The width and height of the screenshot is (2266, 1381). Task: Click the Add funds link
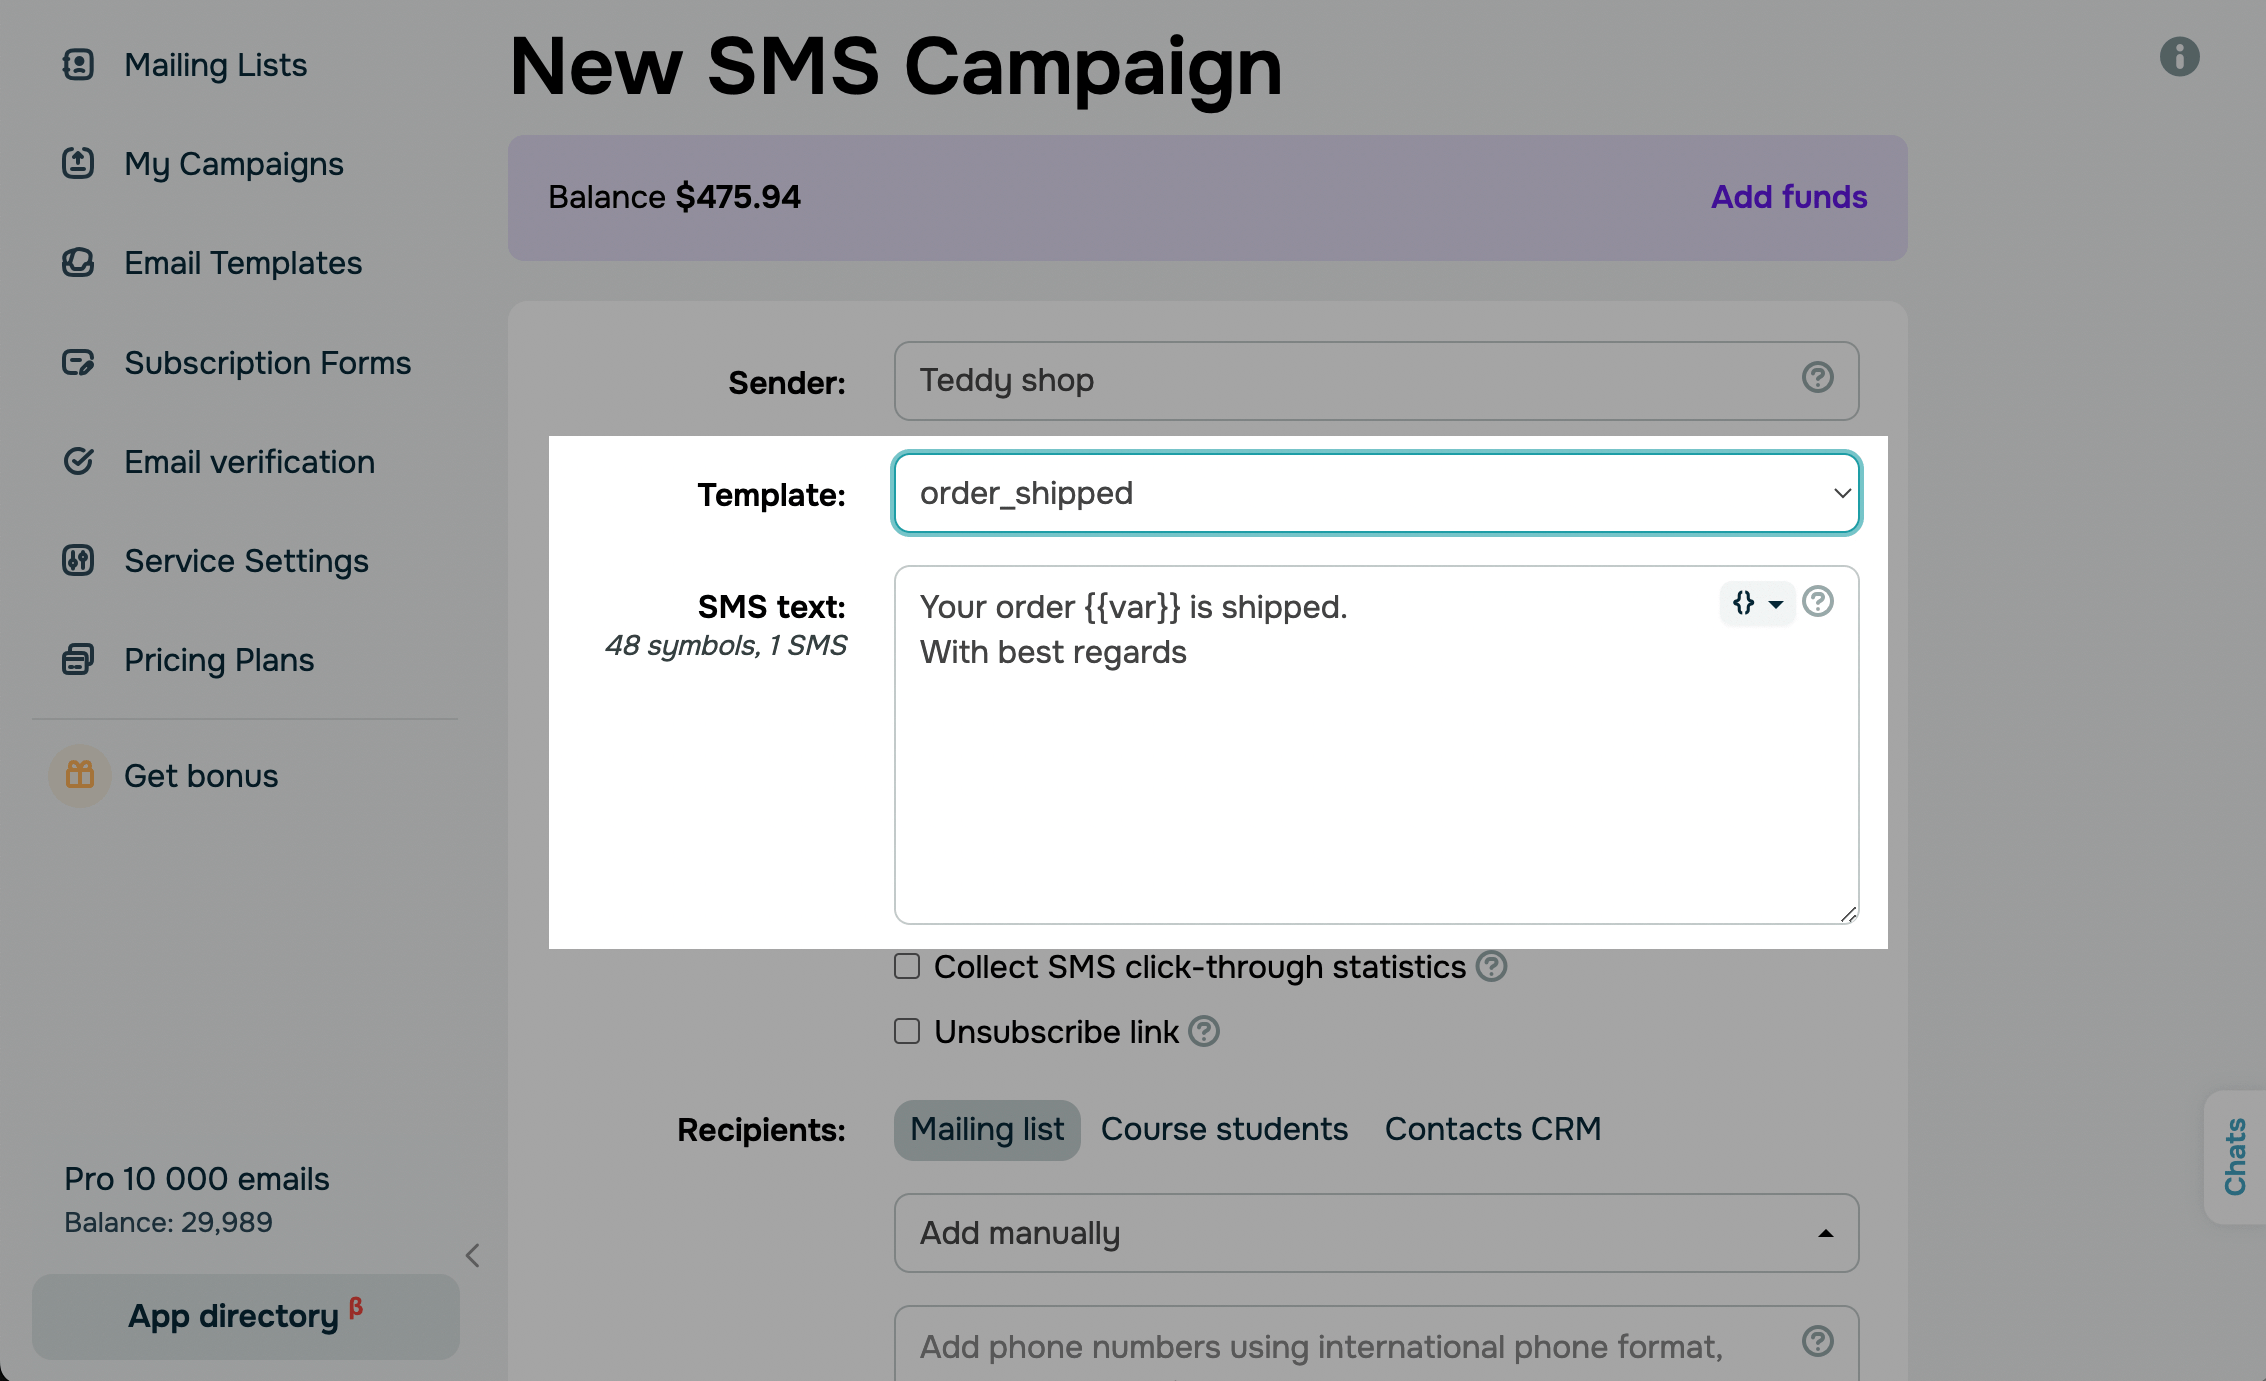click(x=1788, y=197)
